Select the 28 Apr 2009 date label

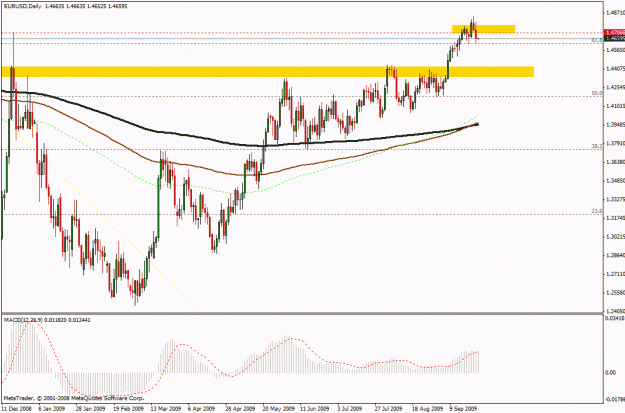(240, 409)
